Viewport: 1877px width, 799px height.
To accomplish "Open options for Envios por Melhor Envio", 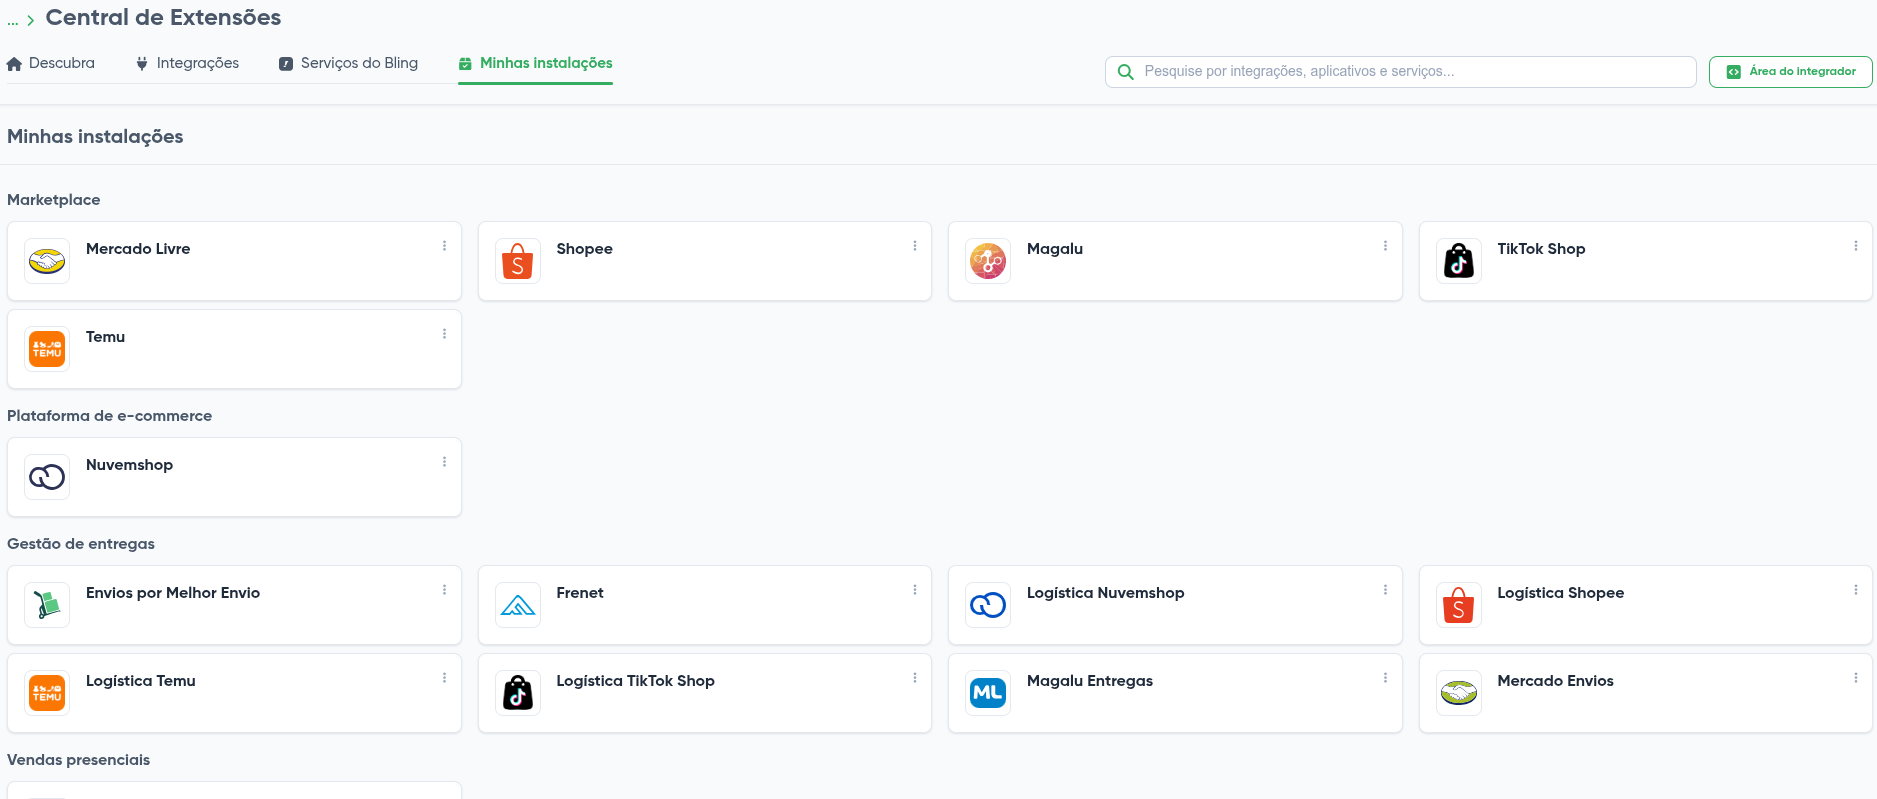I will click(x=444, y=590).
